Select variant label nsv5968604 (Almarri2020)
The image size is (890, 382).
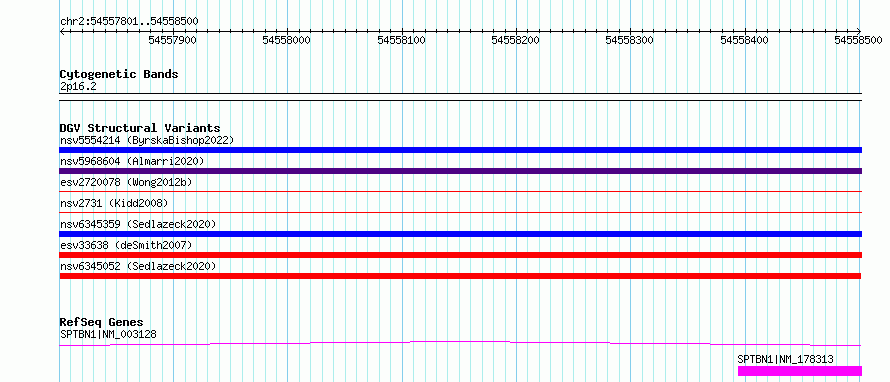point(132,161)
